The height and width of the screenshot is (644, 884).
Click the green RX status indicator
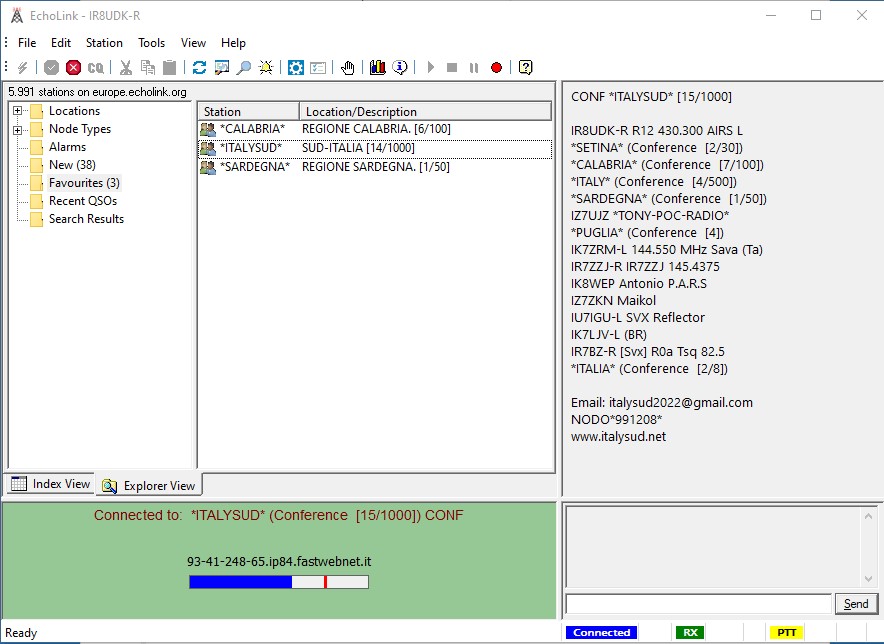(x=691, y=633)
